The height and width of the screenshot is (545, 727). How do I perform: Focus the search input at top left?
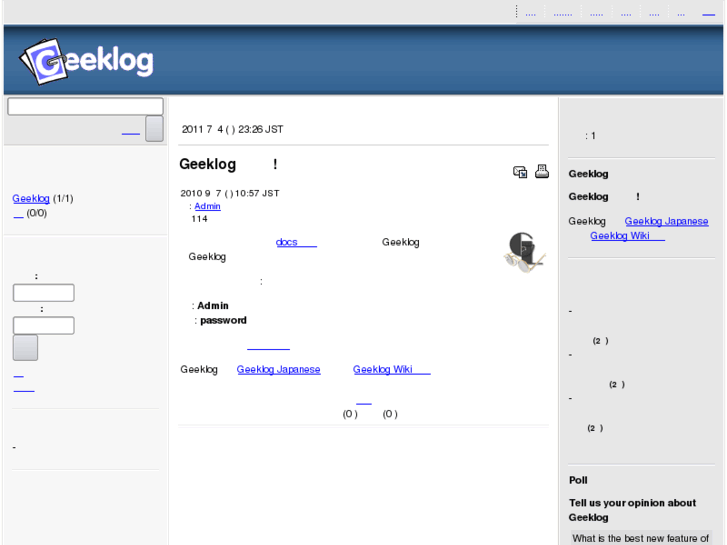pos(85,106)
